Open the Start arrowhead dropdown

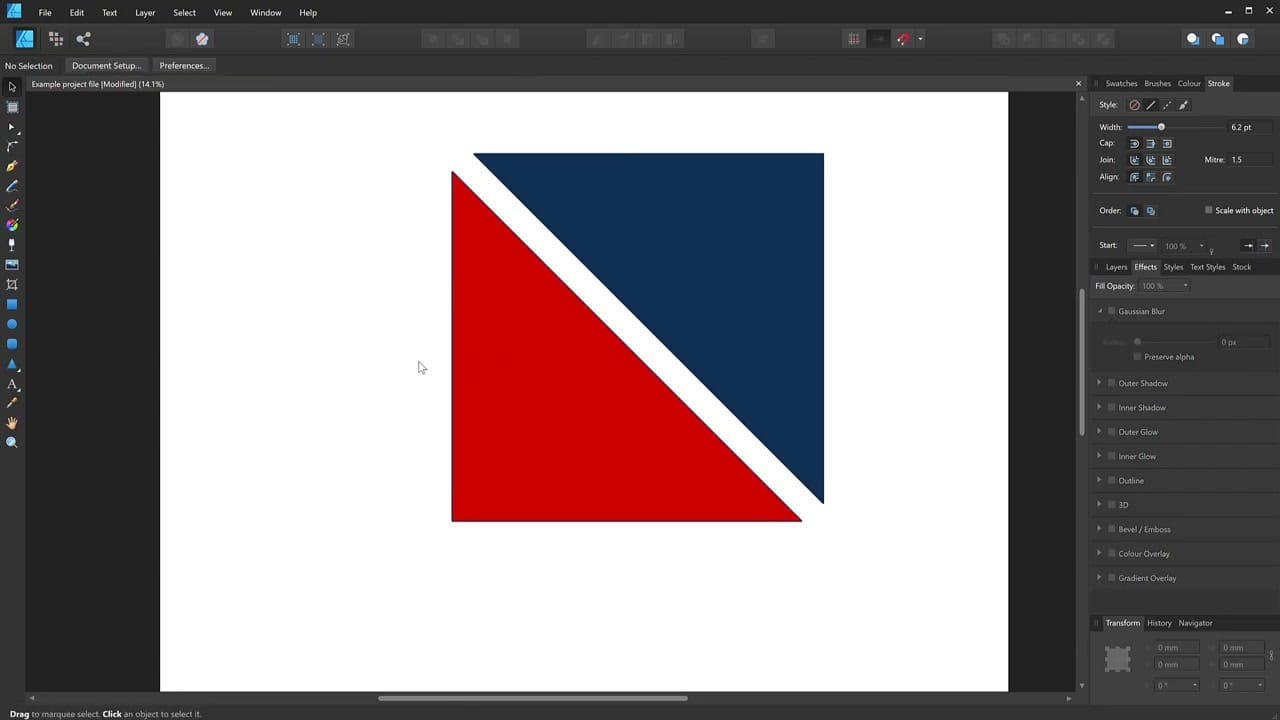pyautogui.click(x=1143, y=245)
